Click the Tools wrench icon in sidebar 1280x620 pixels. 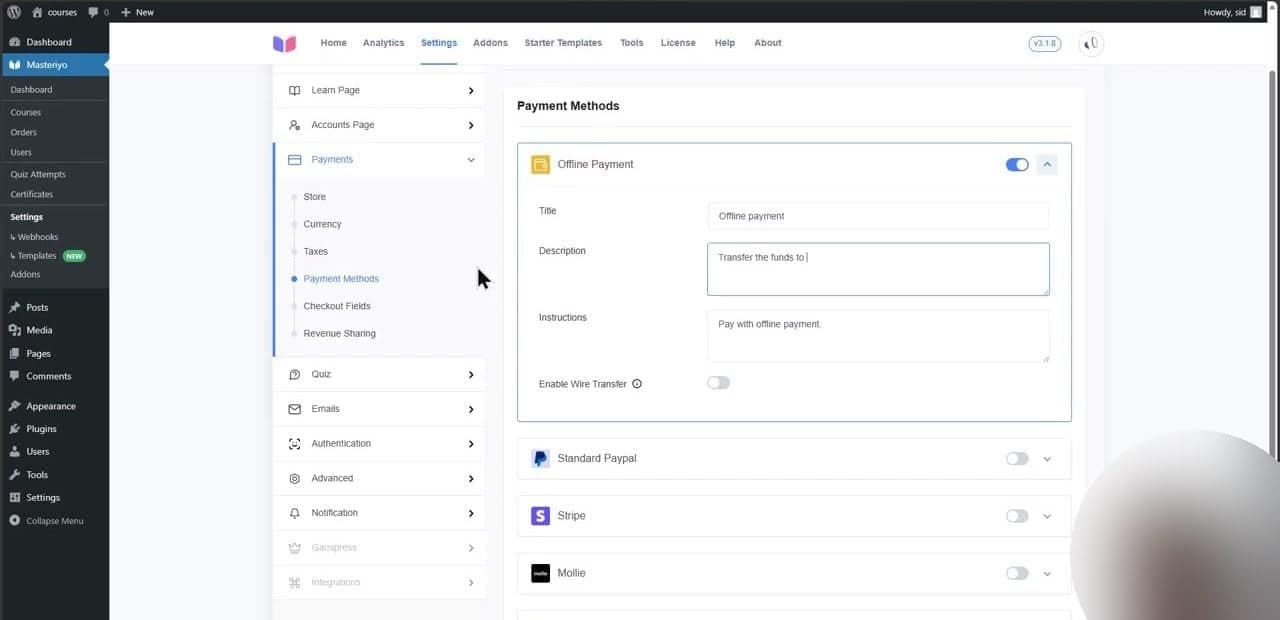[x=15, y=475]
